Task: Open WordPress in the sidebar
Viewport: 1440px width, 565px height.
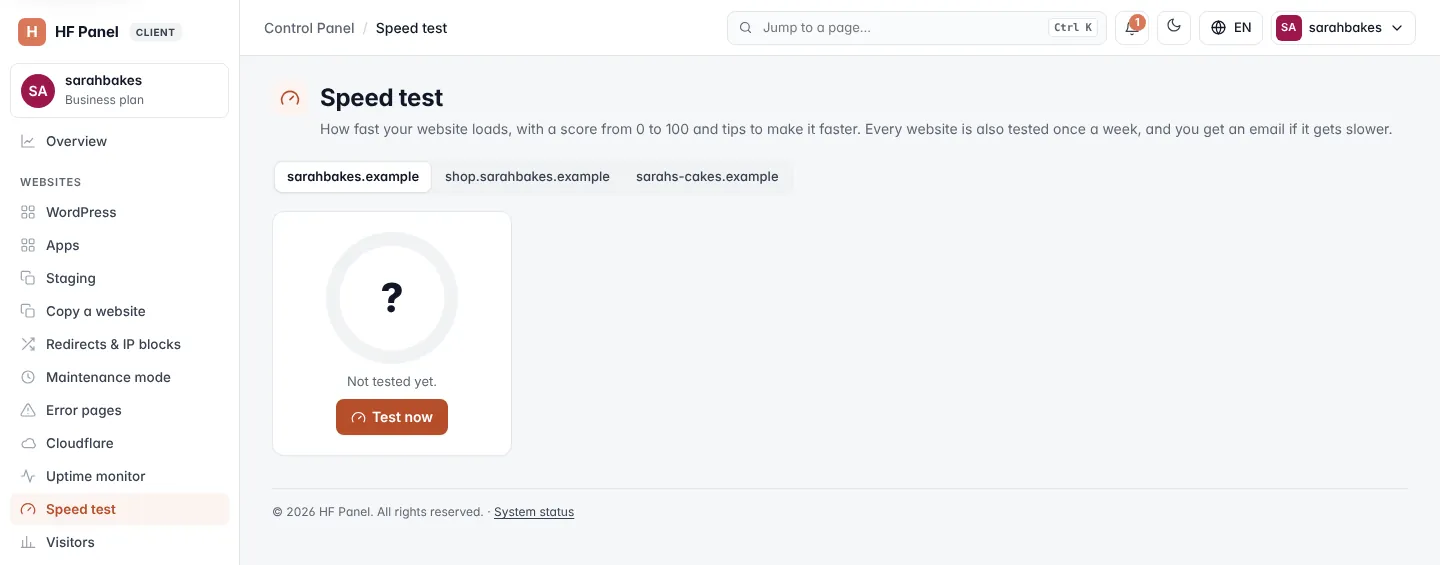Action: [120, 212]
